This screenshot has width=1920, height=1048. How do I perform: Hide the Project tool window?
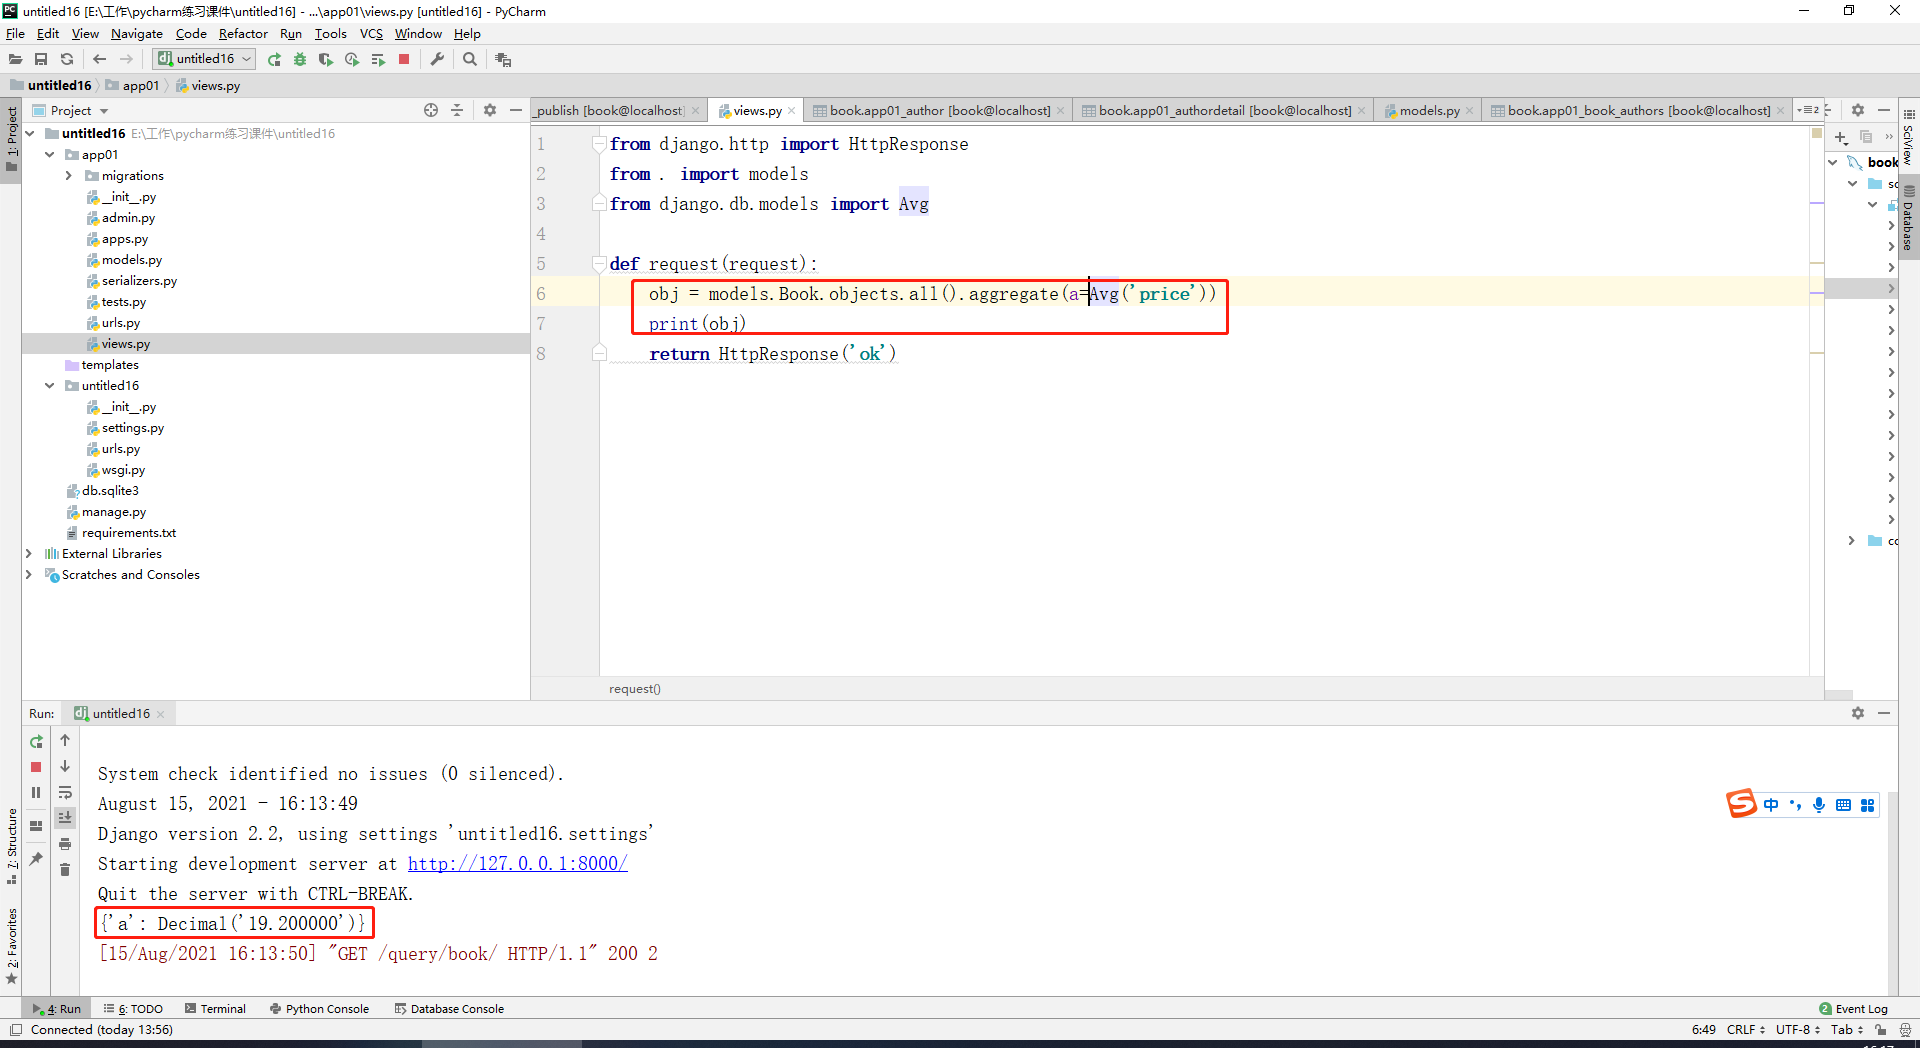tap(516, 110)
